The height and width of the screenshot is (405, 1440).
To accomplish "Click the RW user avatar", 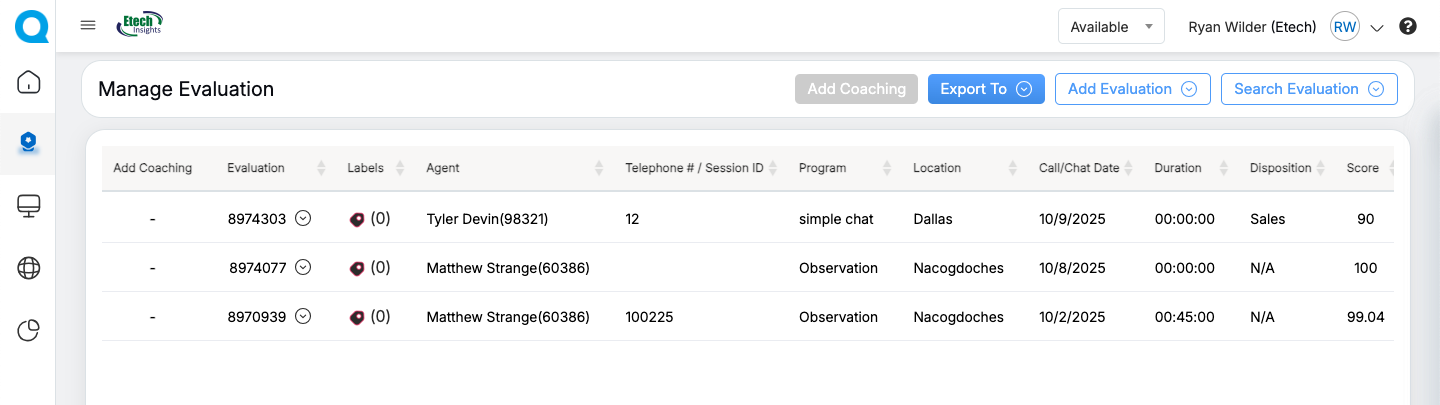I will coord(1344,27).
